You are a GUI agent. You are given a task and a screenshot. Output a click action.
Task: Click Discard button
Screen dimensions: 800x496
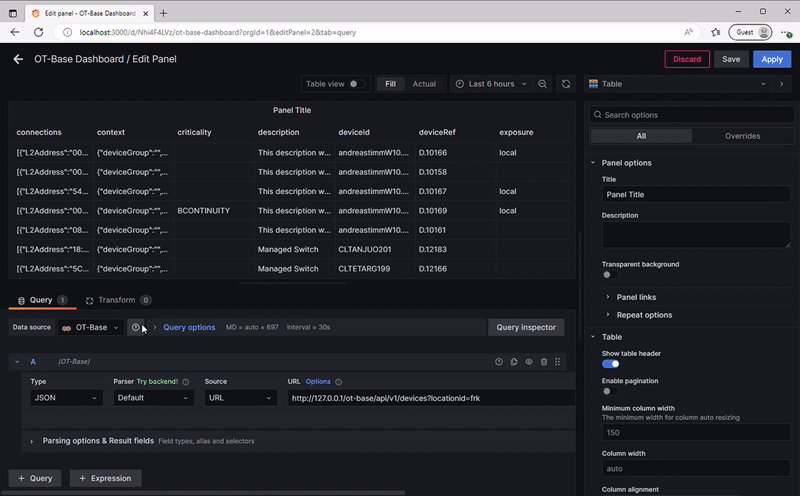[687, 59]
